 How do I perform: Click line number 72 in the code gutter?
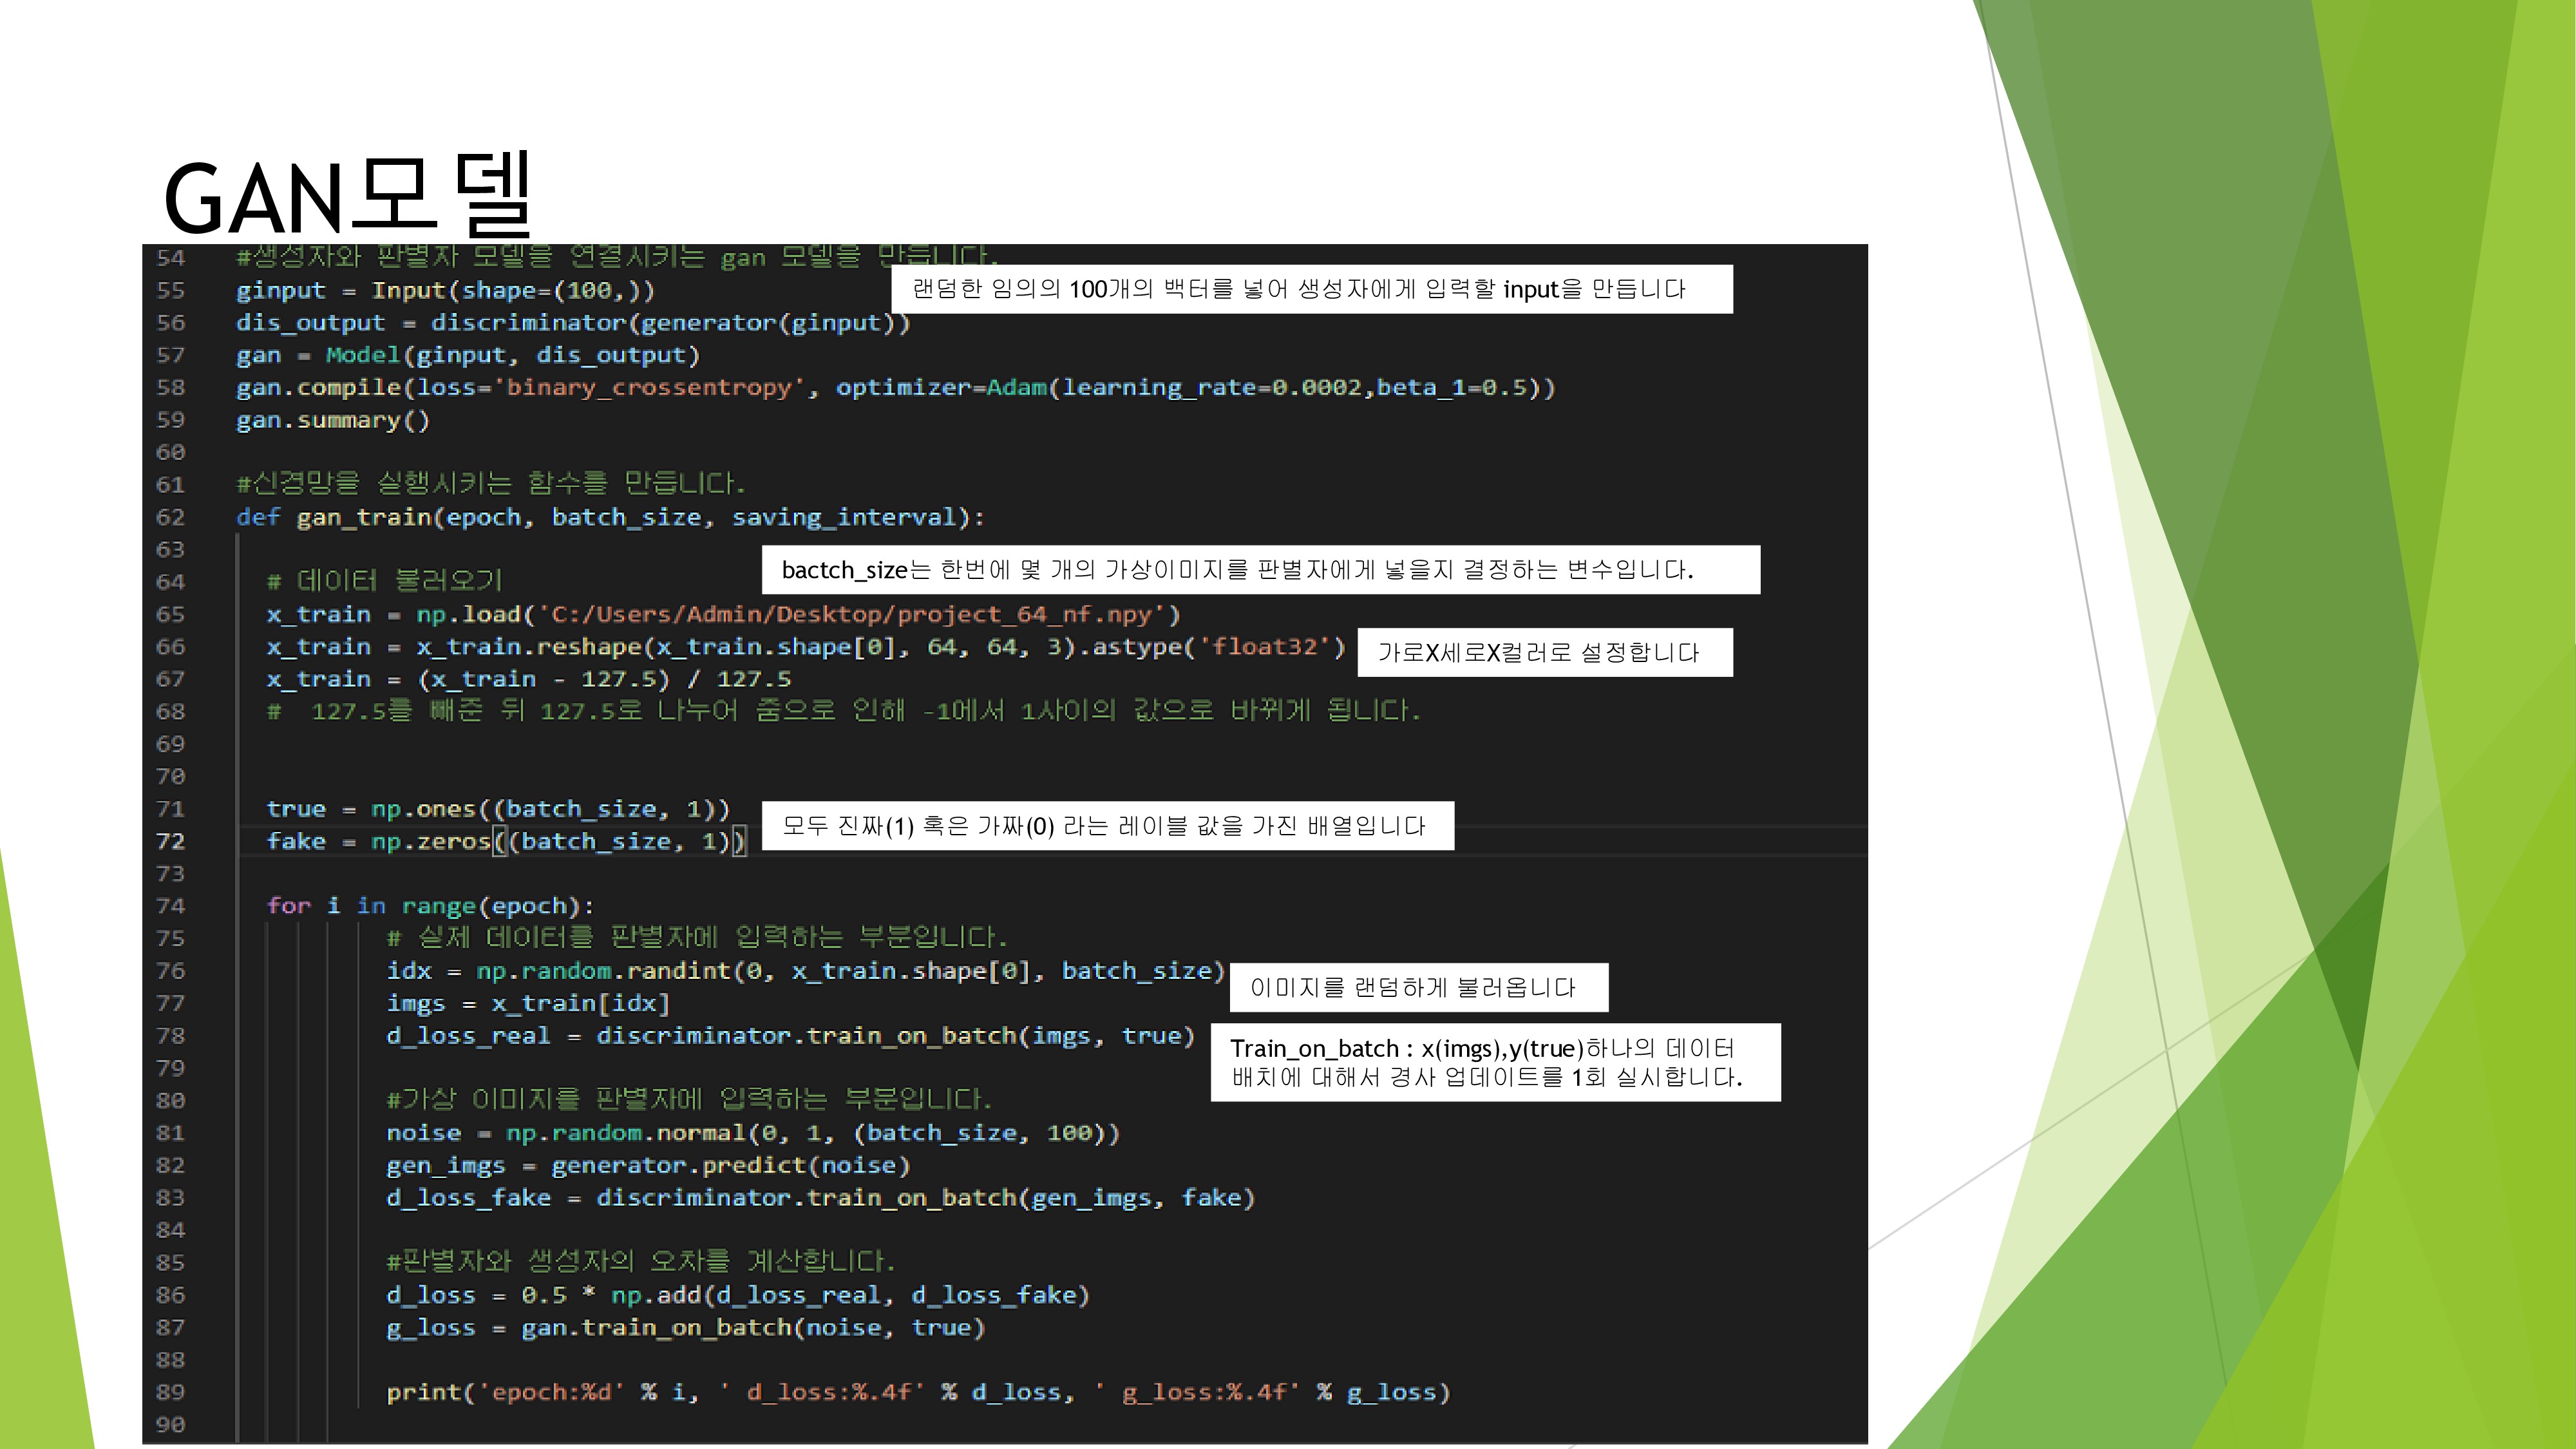[171, 841]
